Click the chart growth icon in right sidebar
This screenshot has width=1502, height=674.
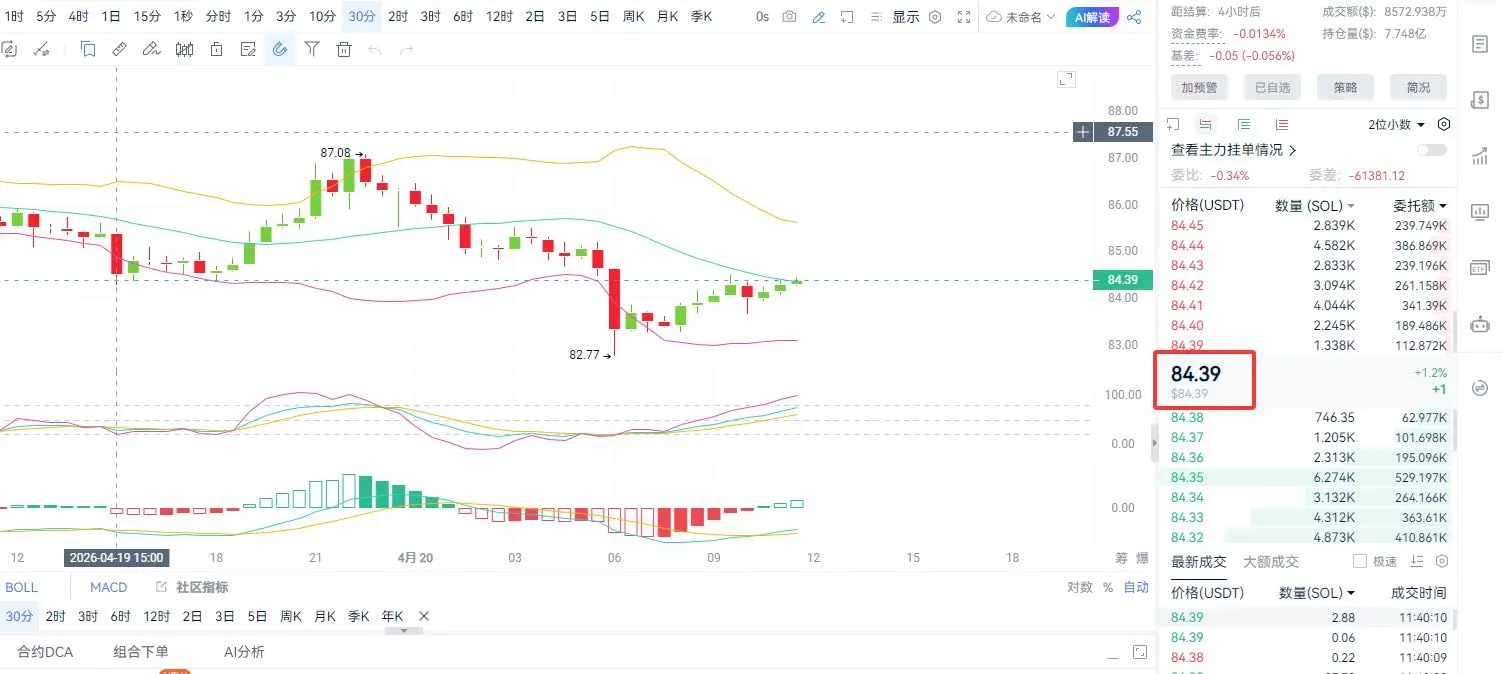point(1480,156)
